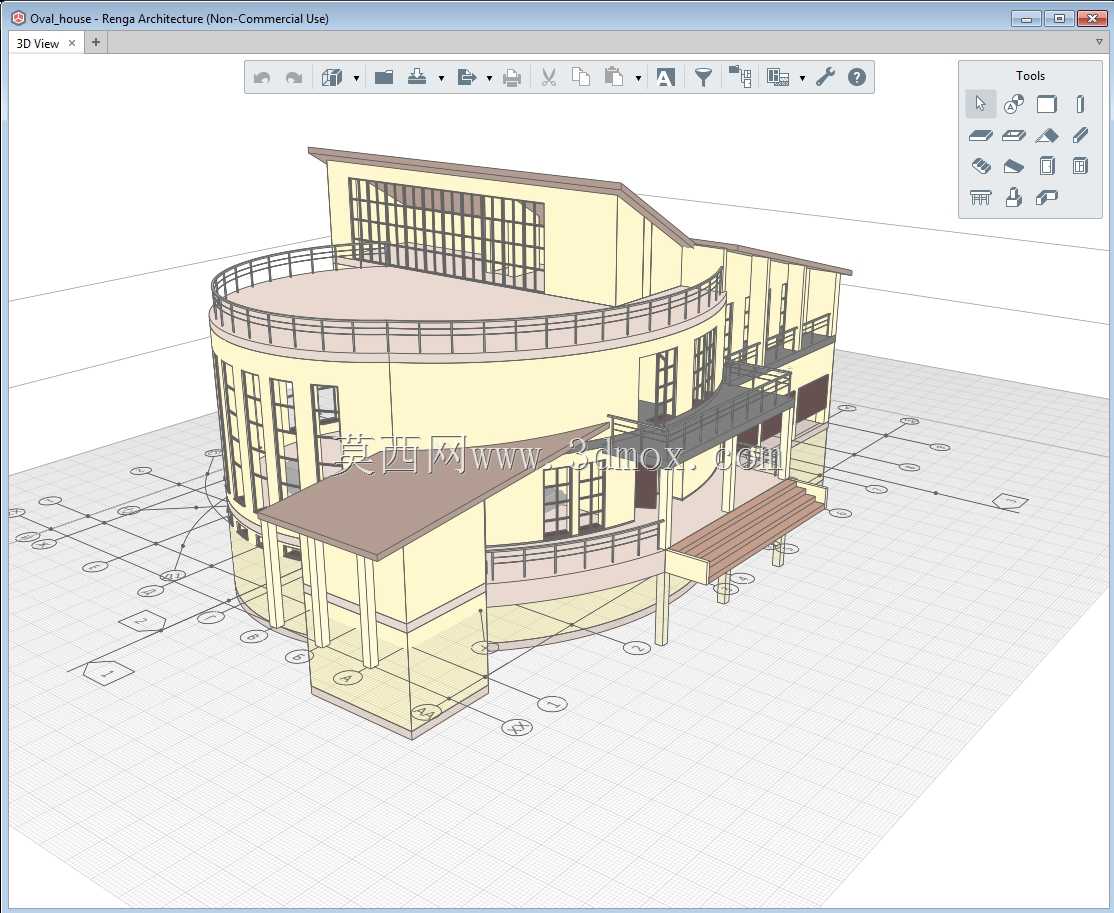The height and width of the screenshot is (913, 1114).
Task: Select the Beam tool in Tools
Action: [x=1080, y=135]
